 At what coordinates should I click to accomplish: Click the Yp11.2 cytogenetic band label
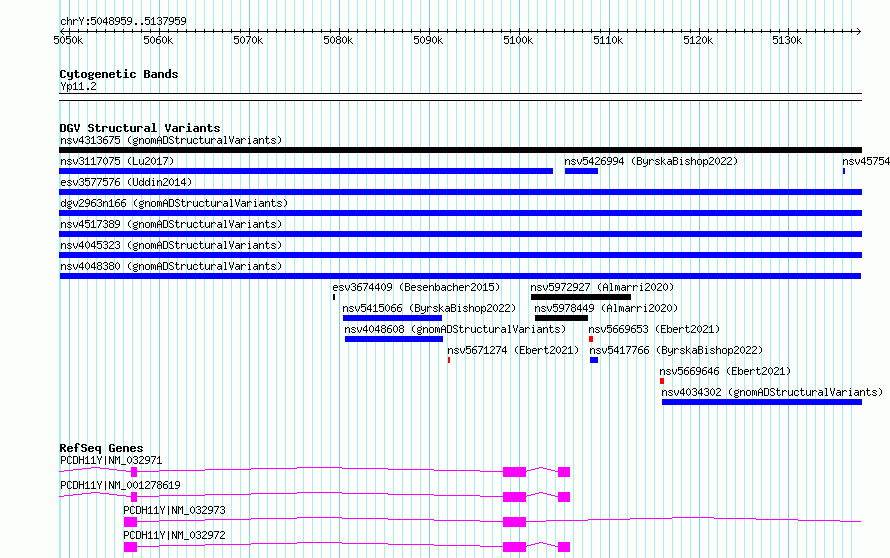78,86
